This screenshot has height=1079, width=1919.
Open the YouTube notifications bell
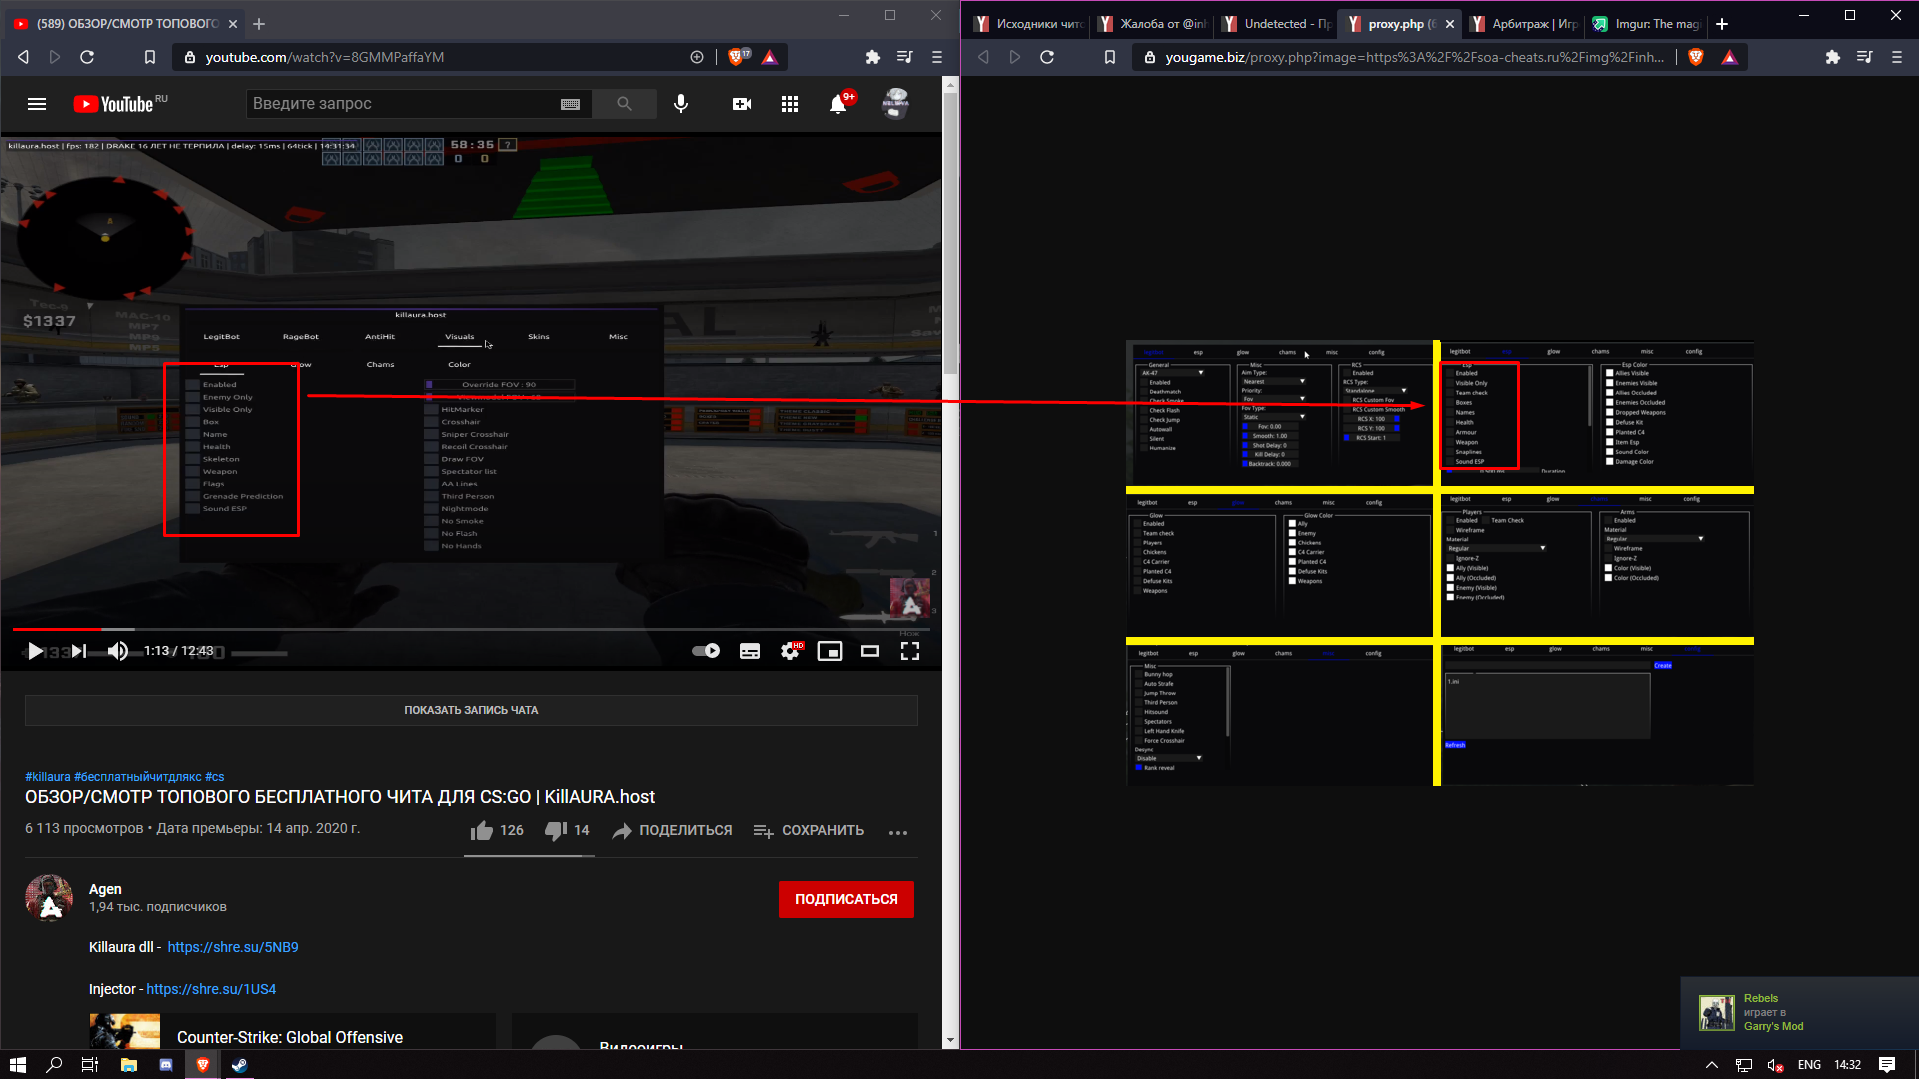coord(838,104)
